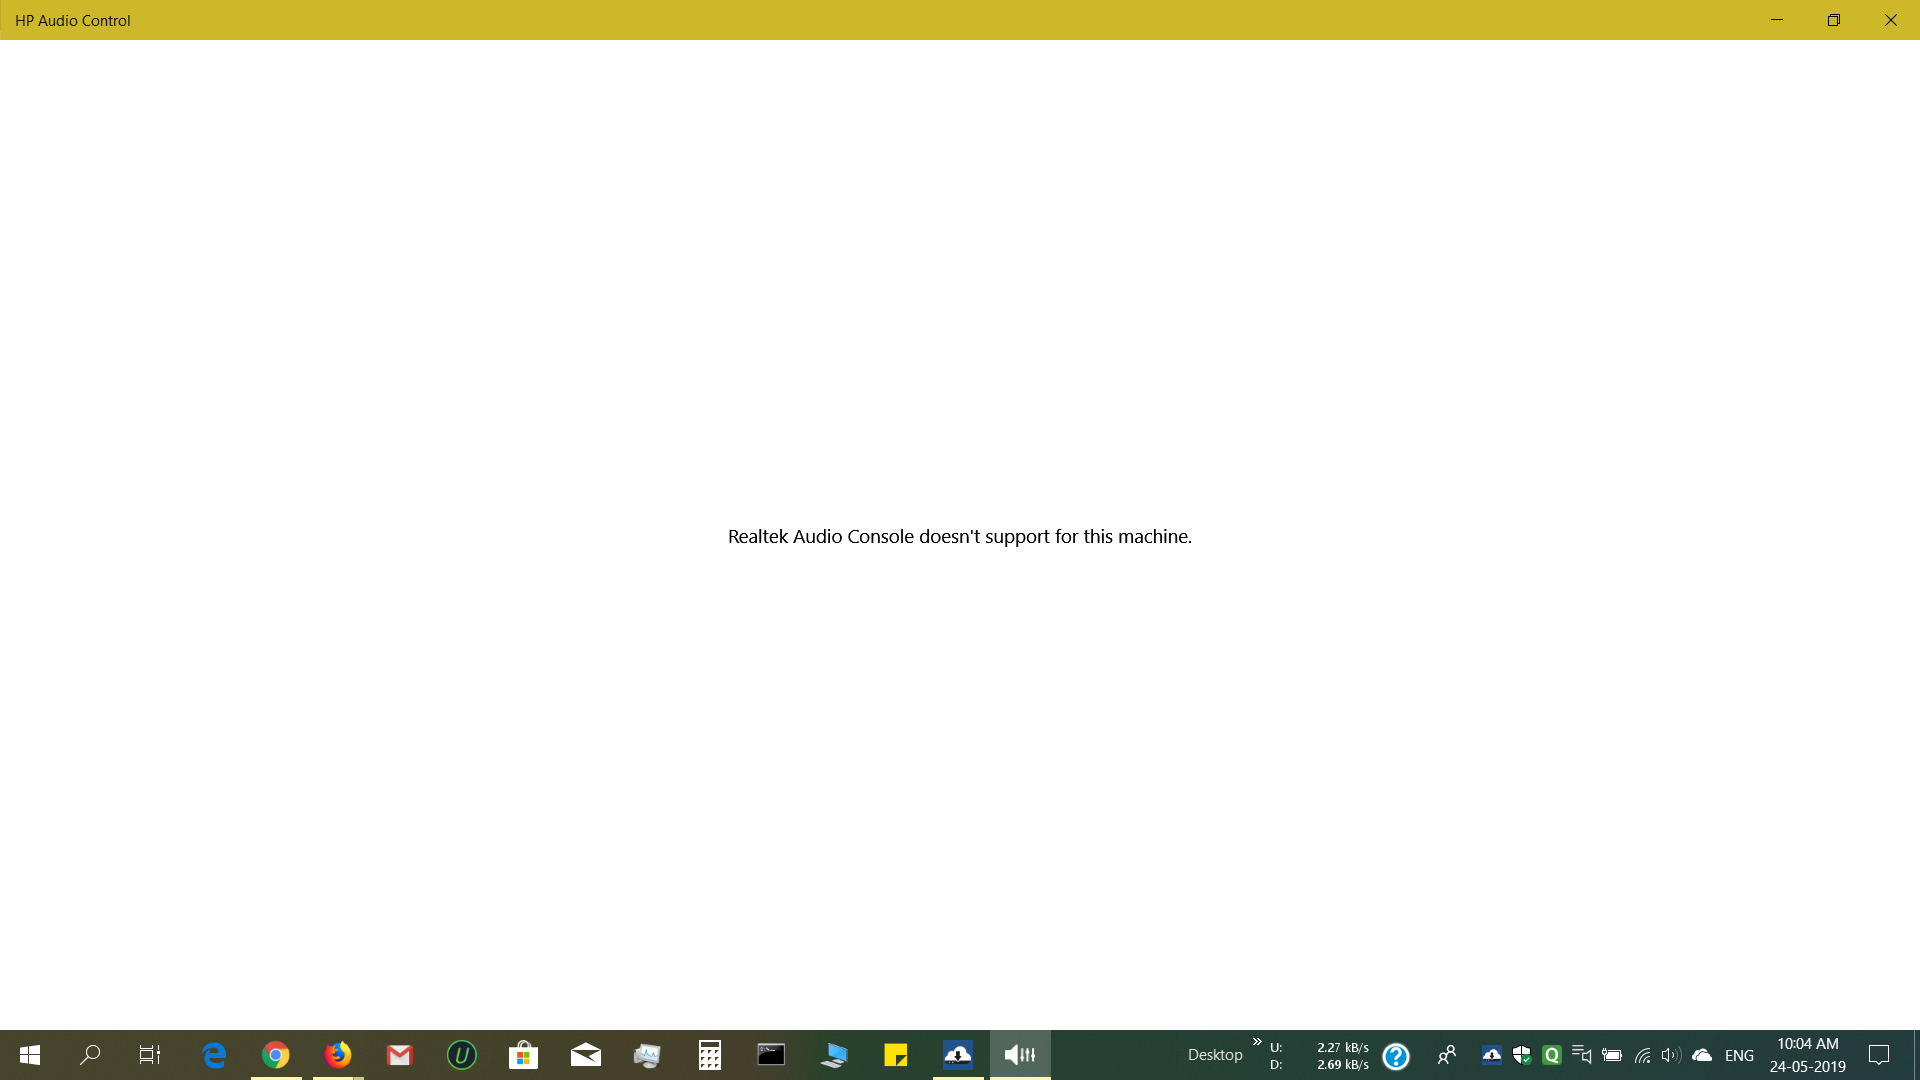Click the taskbar search magnifier icon
This screenshot has width=1920, height=1080.
click(x=90, y=1055)
